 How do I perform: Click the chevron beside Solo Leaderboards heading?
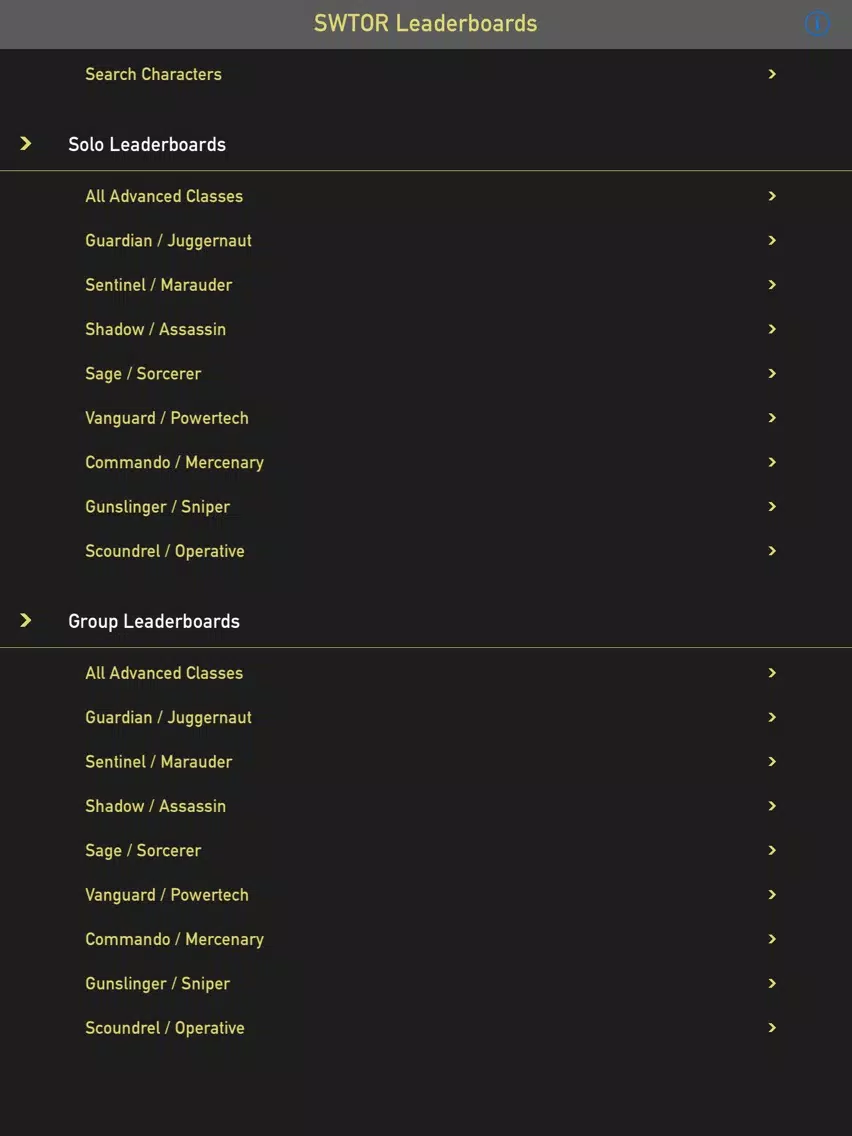coord(26,143)
